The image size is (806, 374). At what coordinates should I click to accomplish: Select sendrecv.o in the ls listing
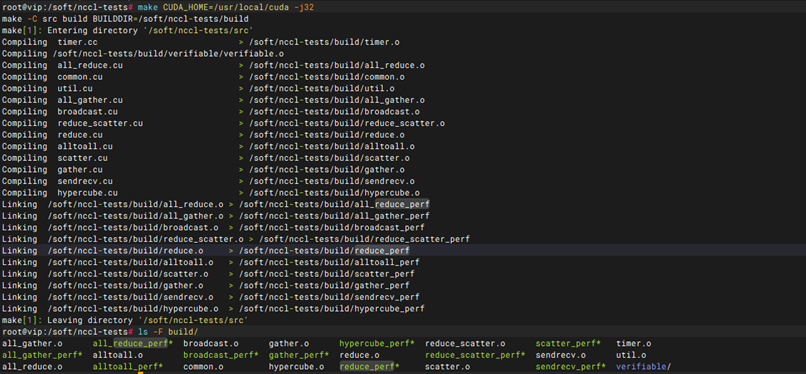coord(561,355)
